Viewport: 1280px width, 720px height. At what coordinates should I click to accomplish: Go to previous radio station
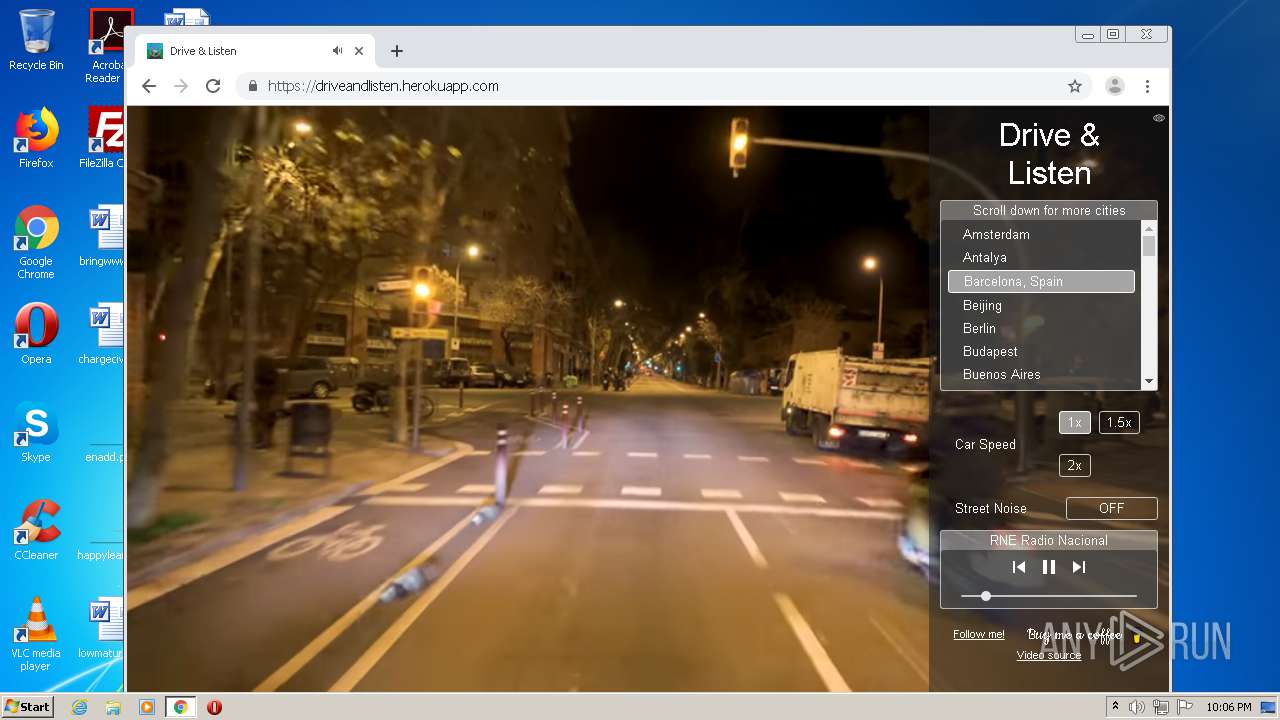pos(1018,567)
